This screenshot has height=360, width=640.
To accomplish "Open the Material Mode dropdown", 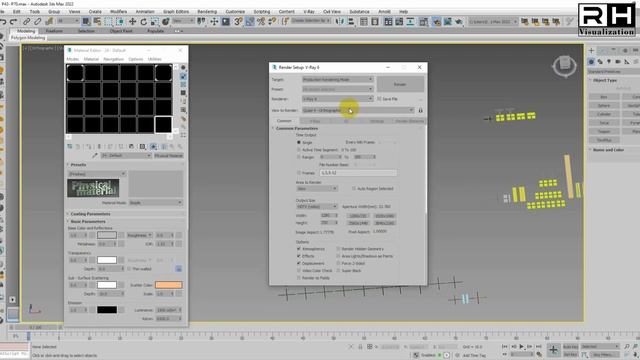I will point(156,202).
